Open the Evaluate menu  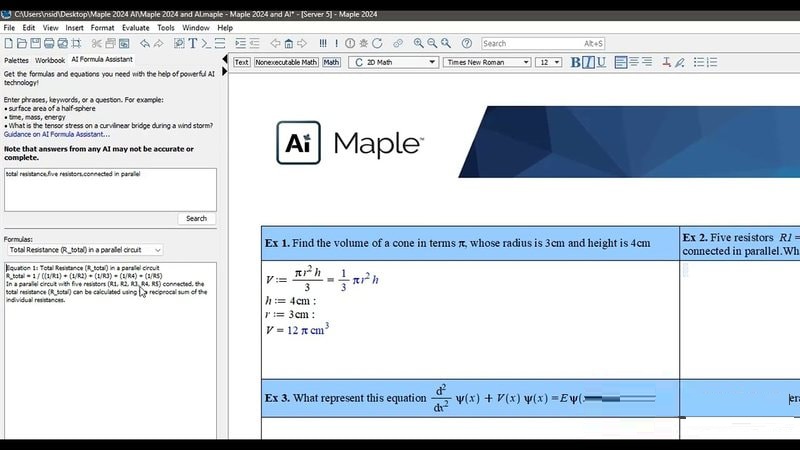point(136,28)
